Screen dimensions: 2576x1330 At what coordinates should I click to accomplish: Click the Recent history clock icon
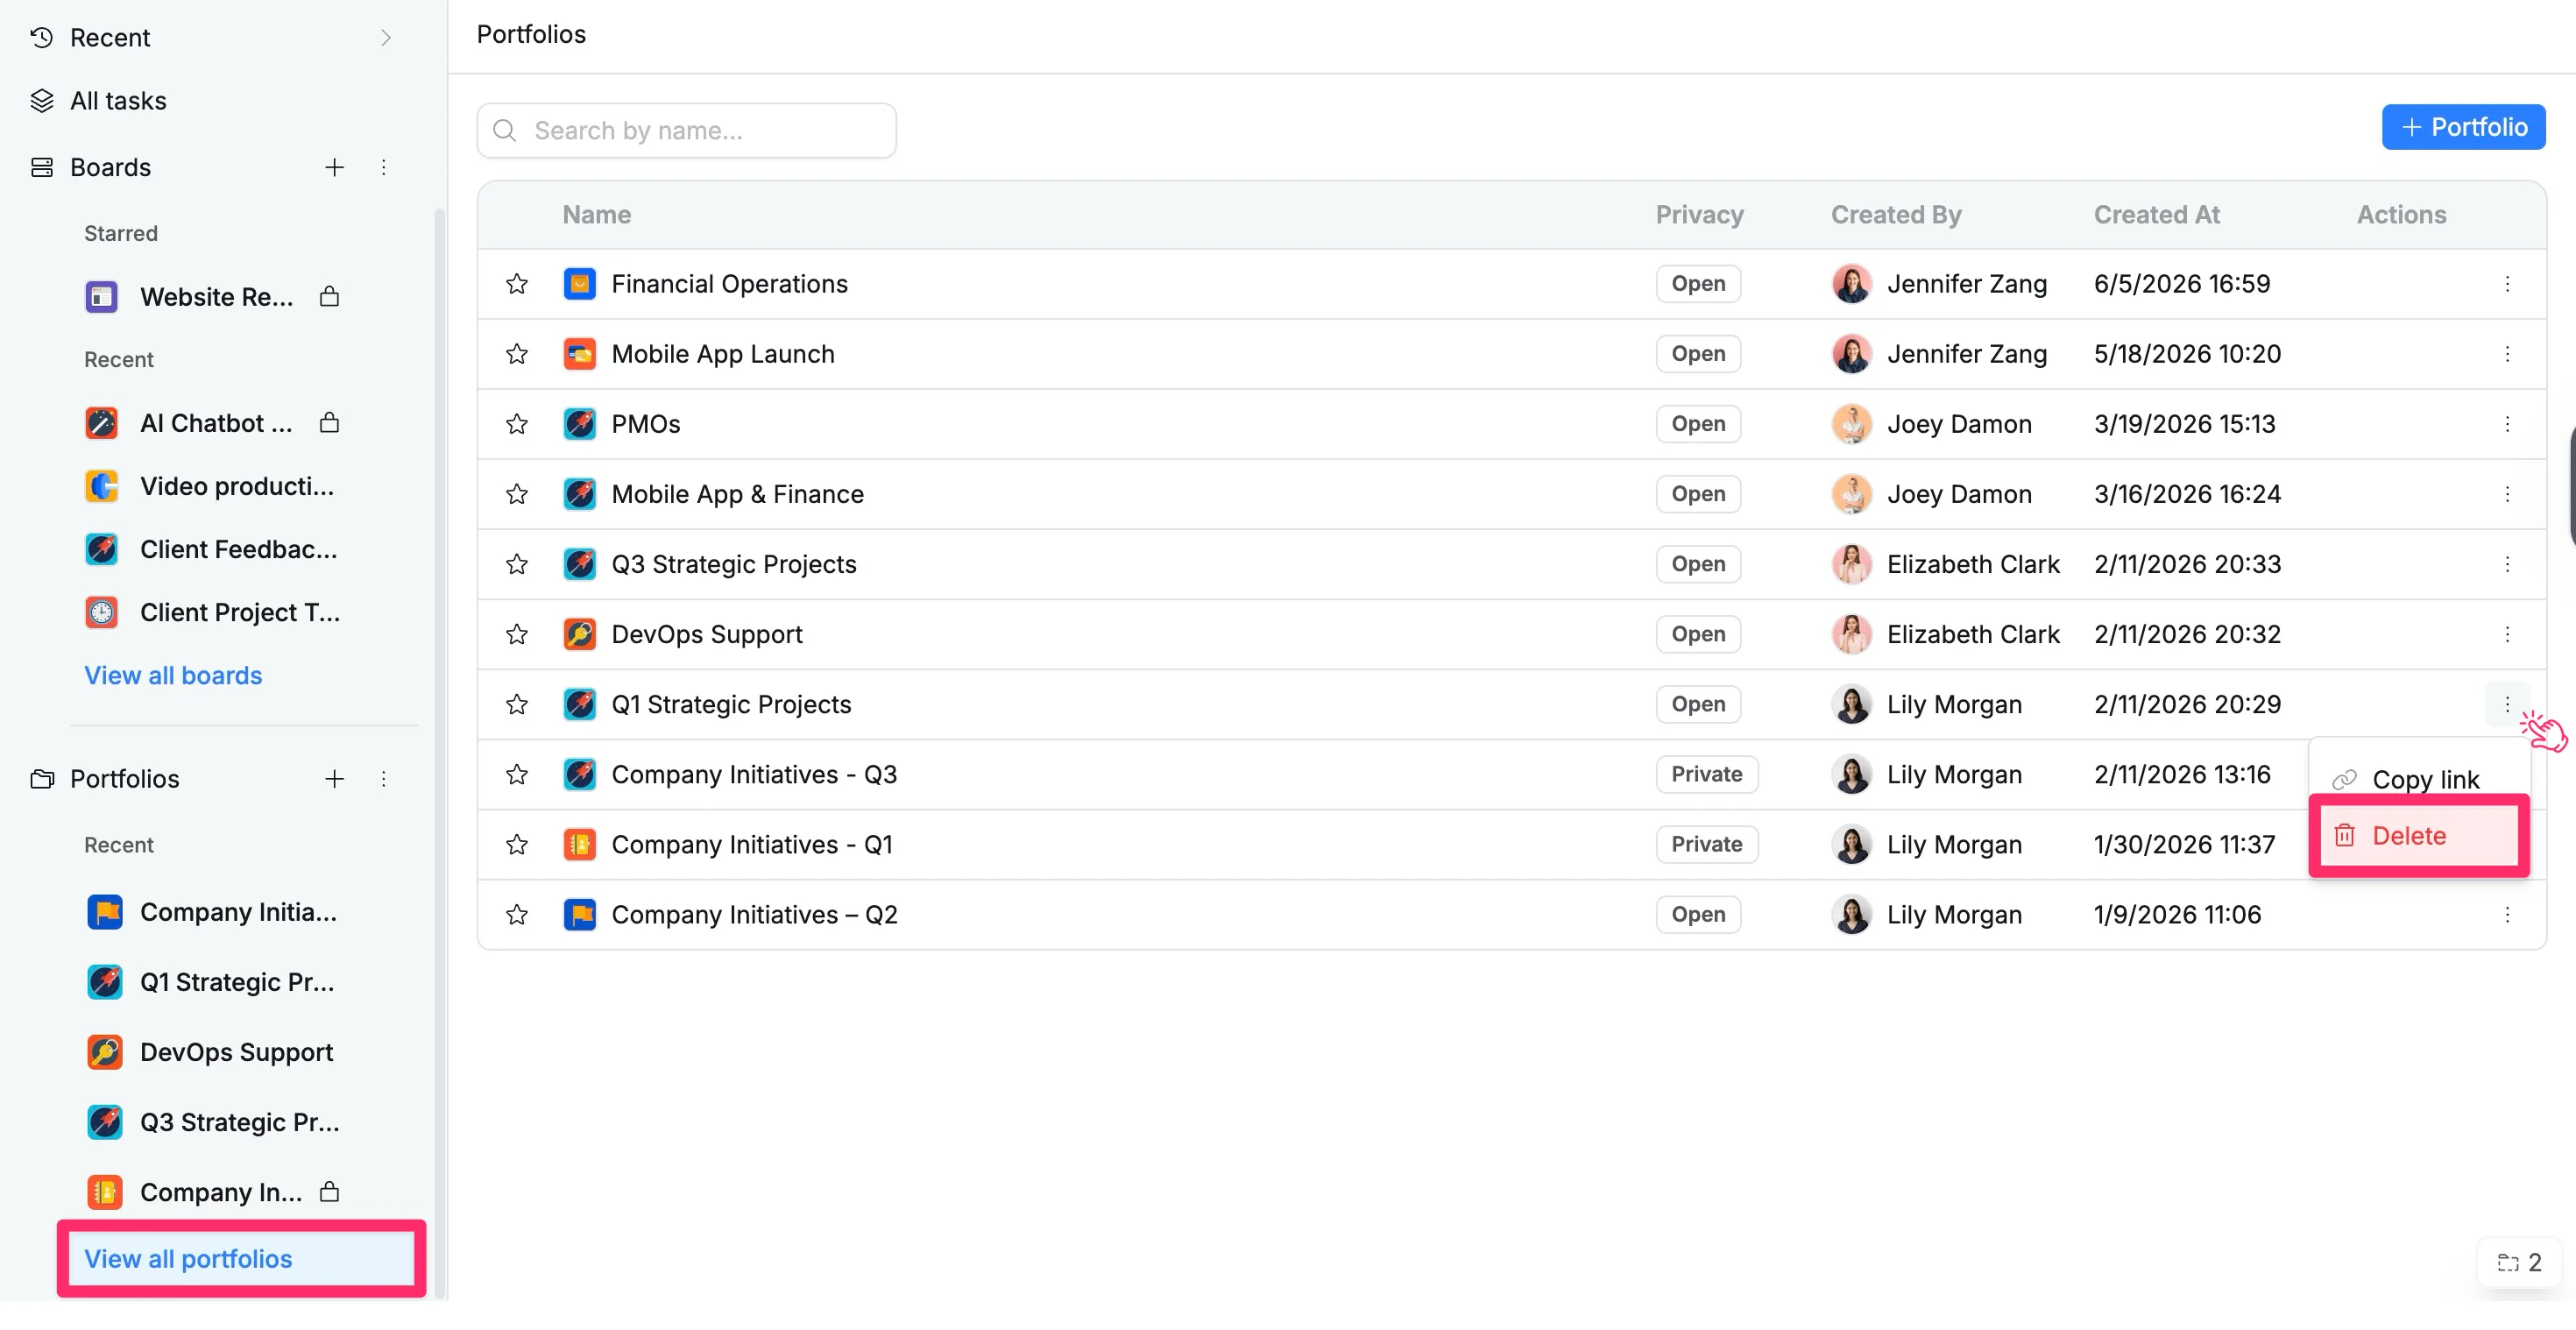[42, 38]
